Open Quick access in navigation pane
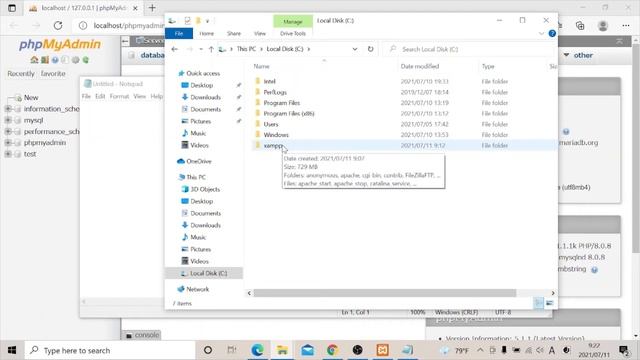 (x=203, y=73)
